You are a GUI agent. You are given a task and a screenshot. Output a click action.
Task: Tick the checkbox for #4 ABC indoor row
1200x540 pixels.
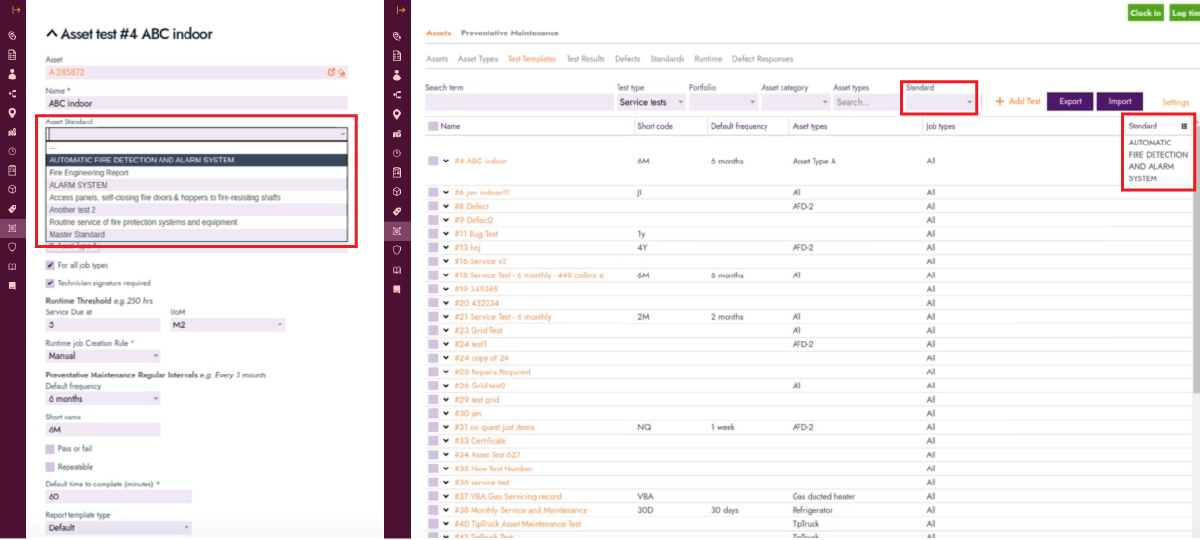(x=433, y=160)
